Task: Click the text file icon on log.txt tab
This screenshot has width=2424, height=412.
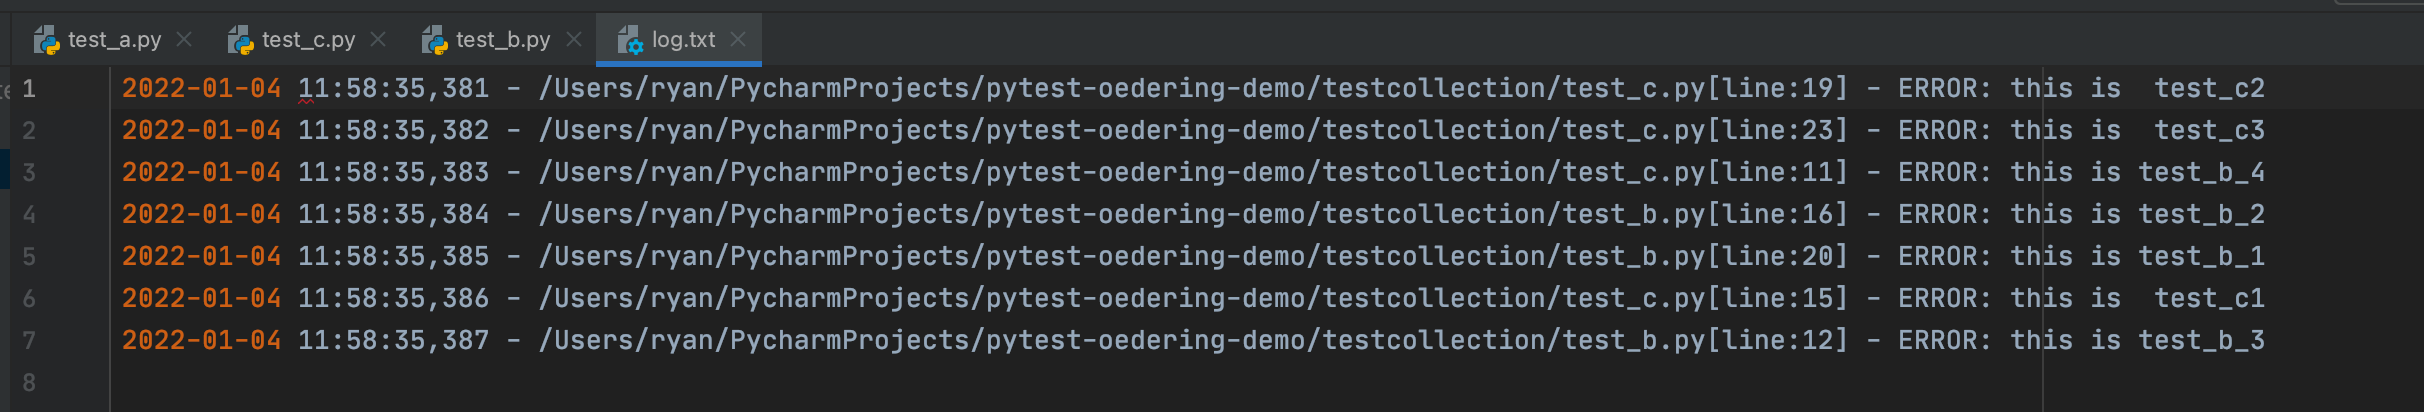Action: point(630,40)
